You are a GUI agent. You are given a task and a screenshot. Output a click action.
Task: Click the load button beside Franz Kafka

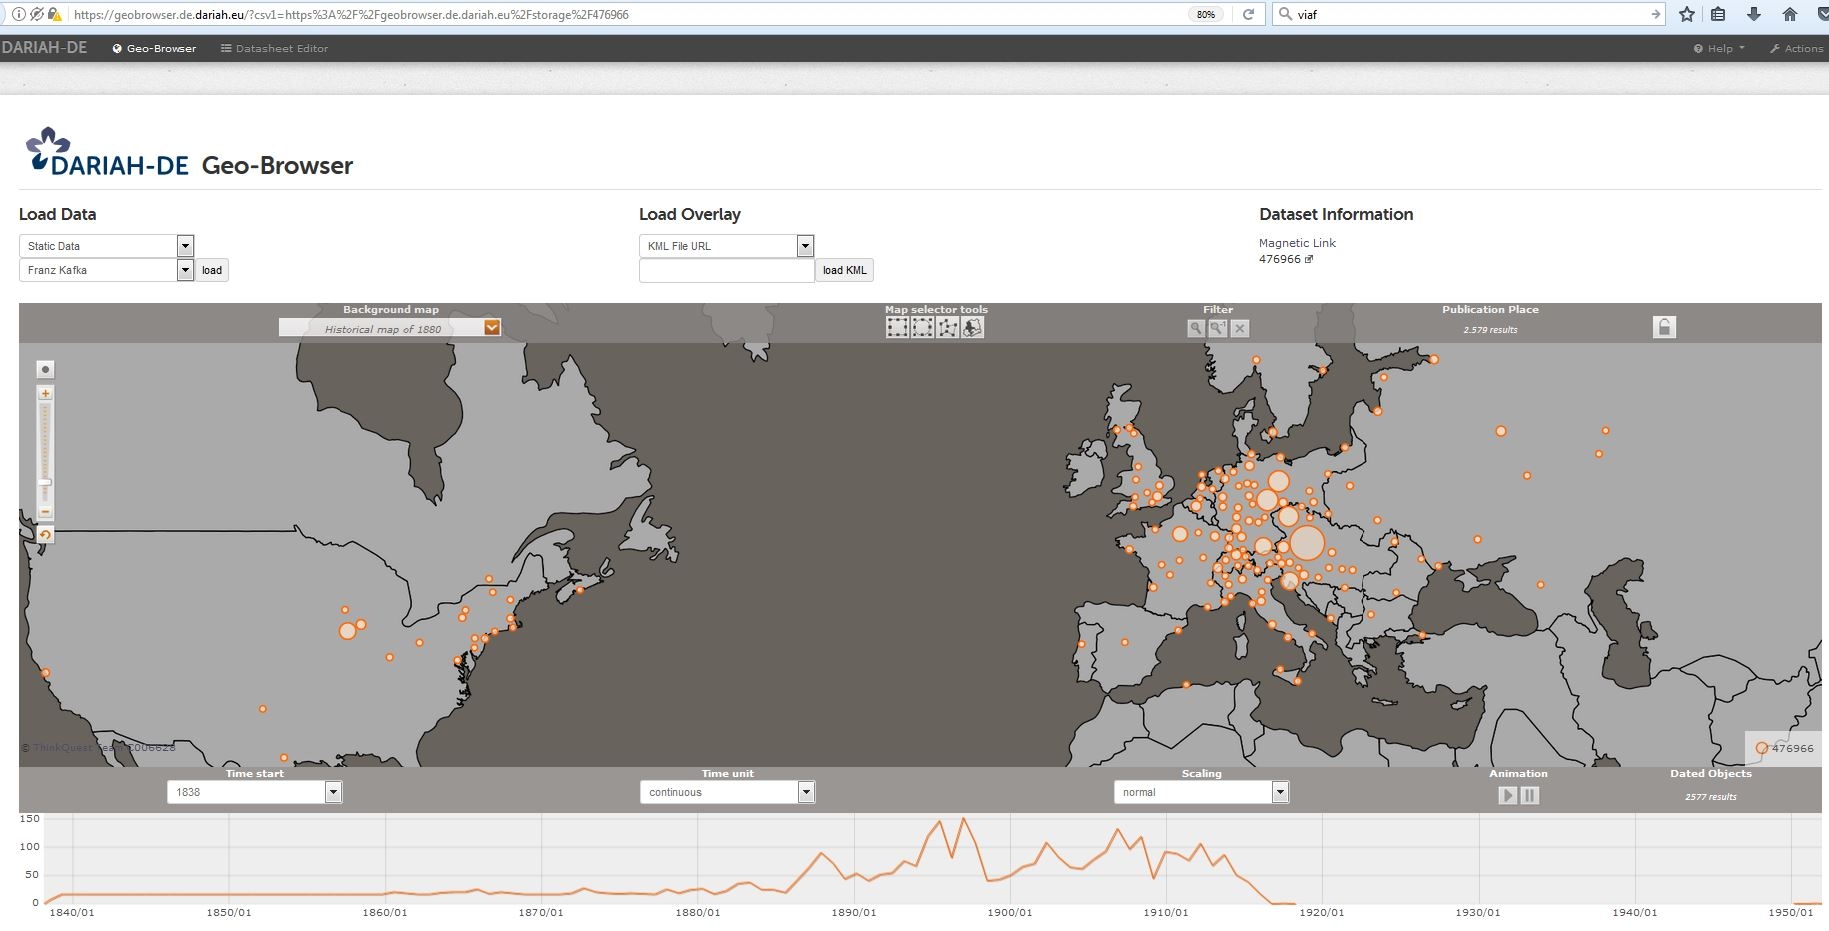point(212,270)
